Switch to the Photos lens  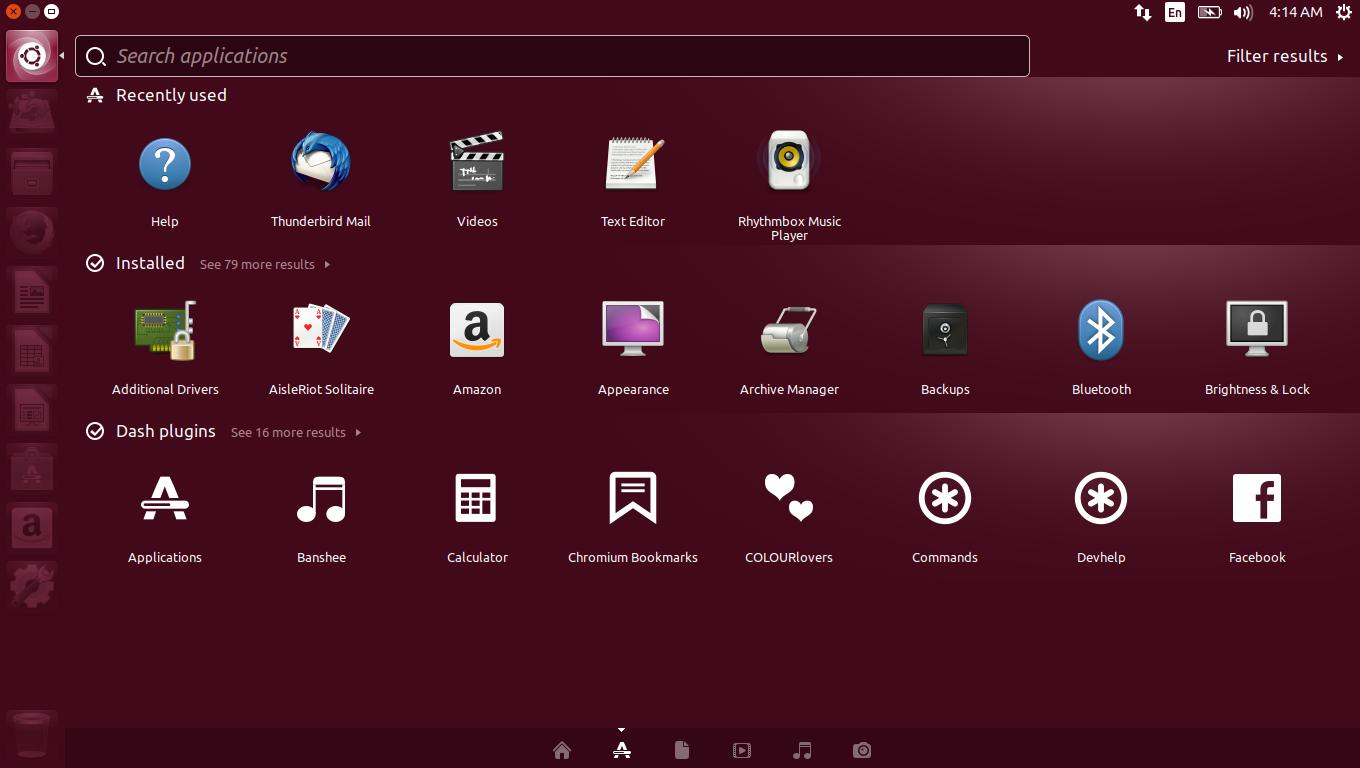[x=862, y=750]
